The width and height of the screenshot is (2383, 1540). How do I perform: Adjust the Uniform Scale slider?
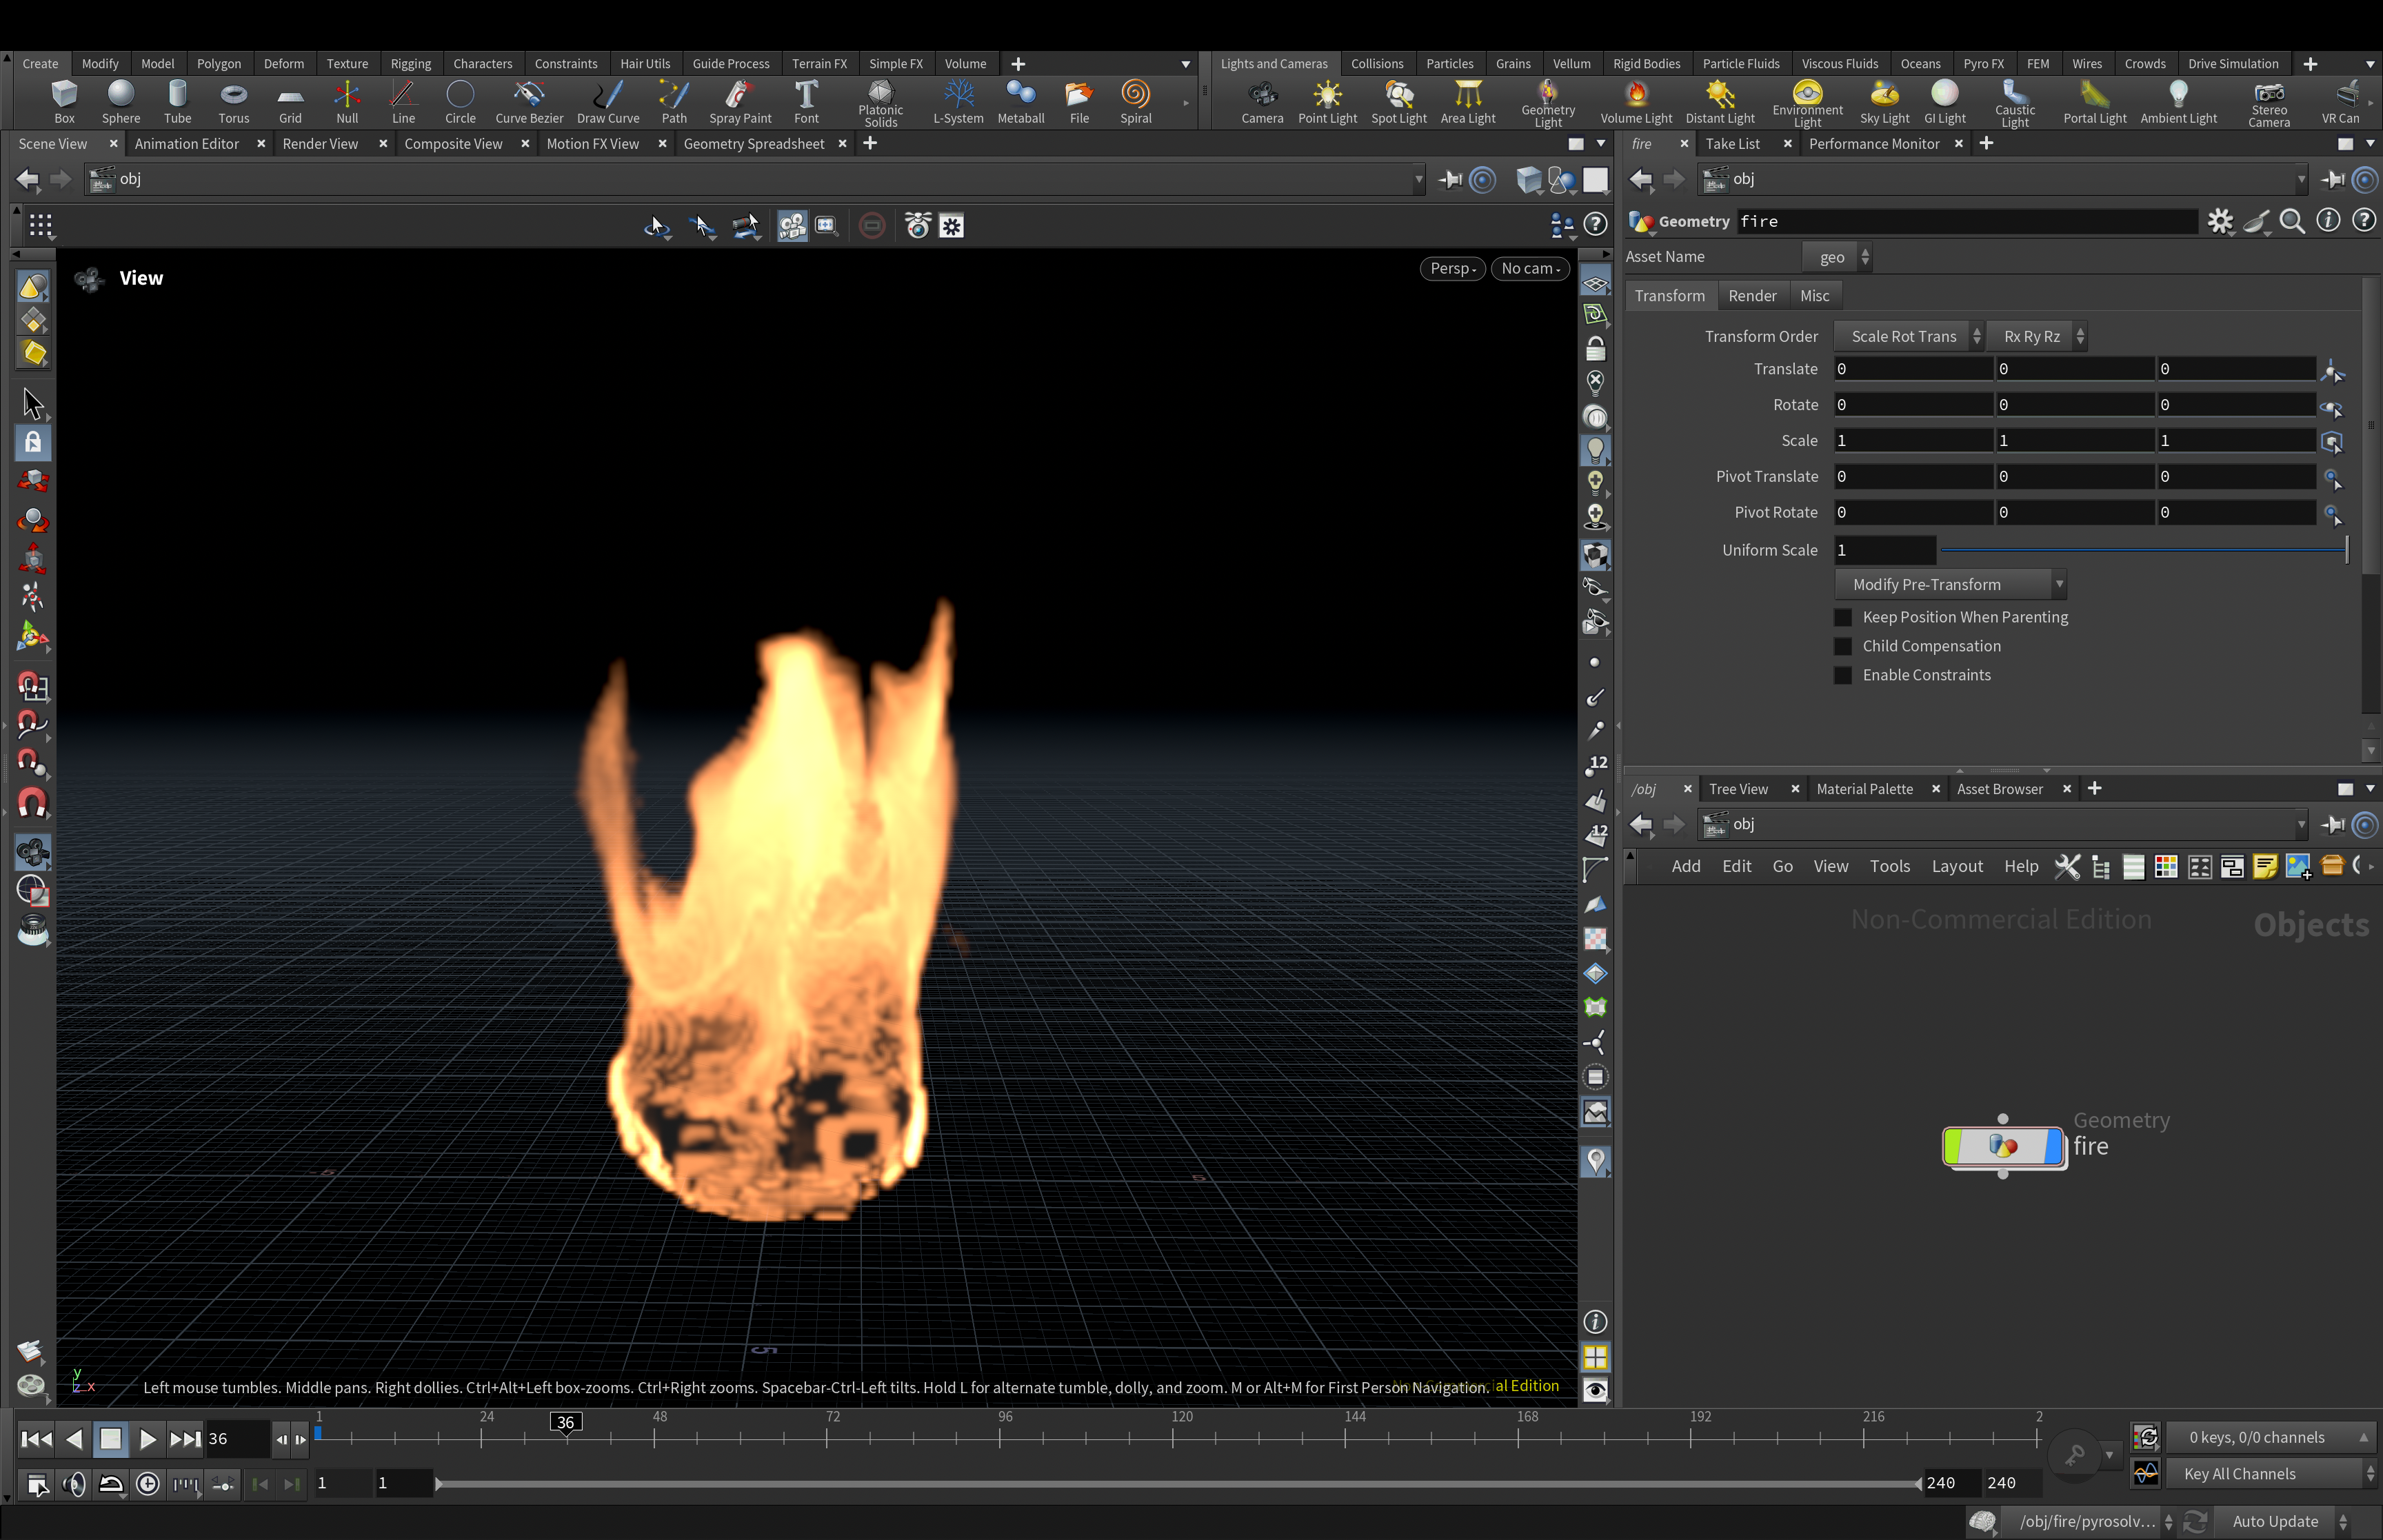(2144, 550)
